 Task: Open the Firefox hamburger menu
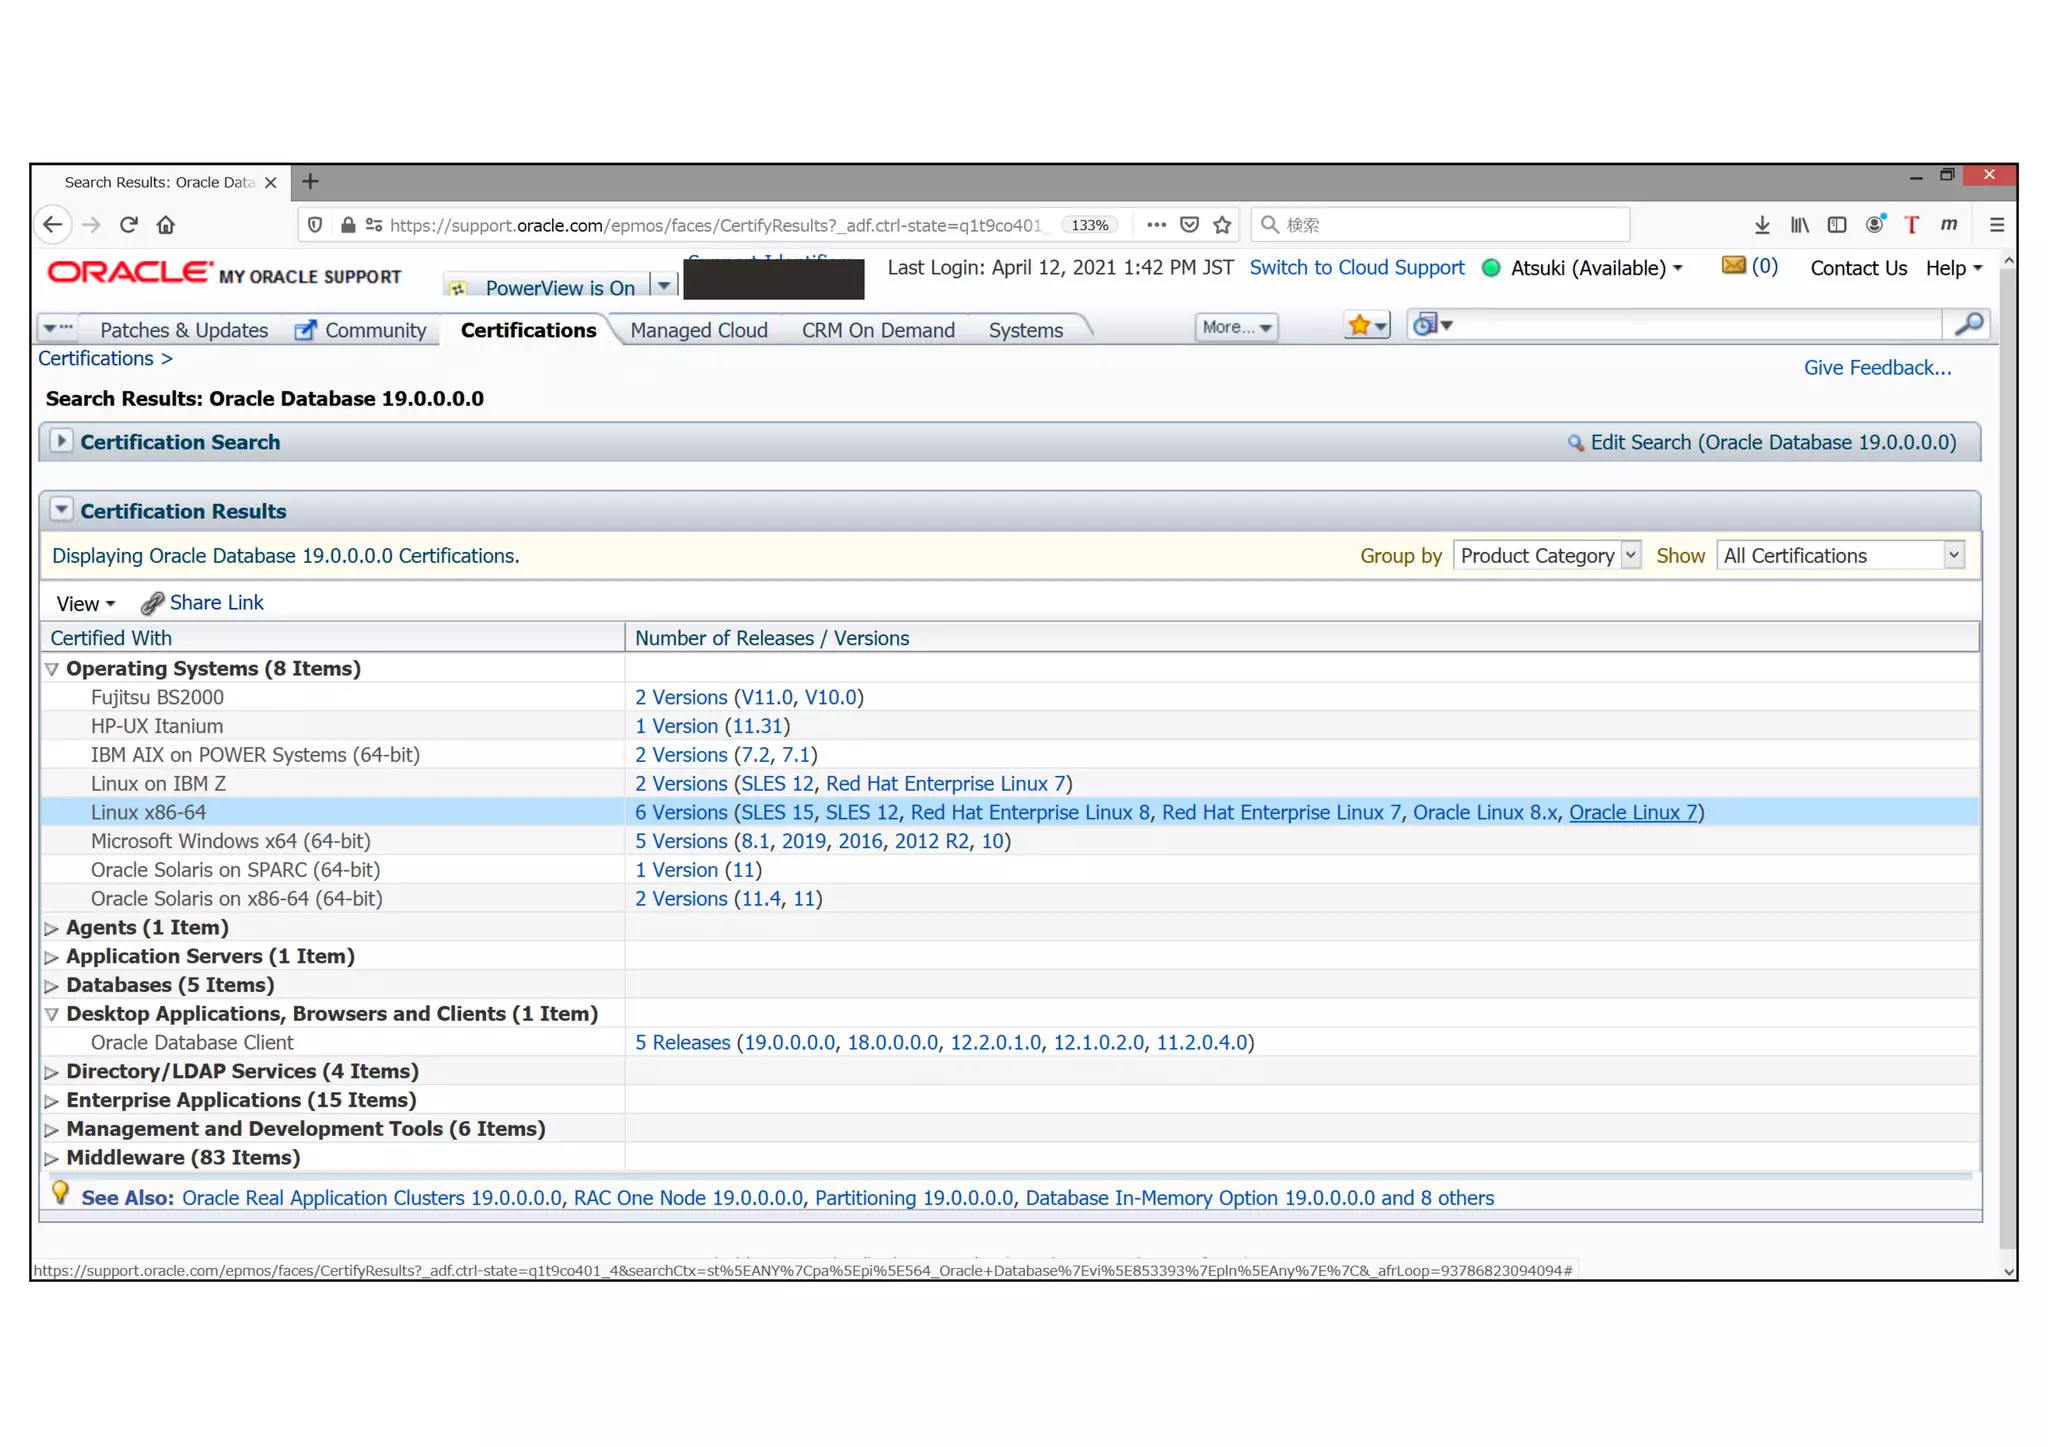(1996, 225)
